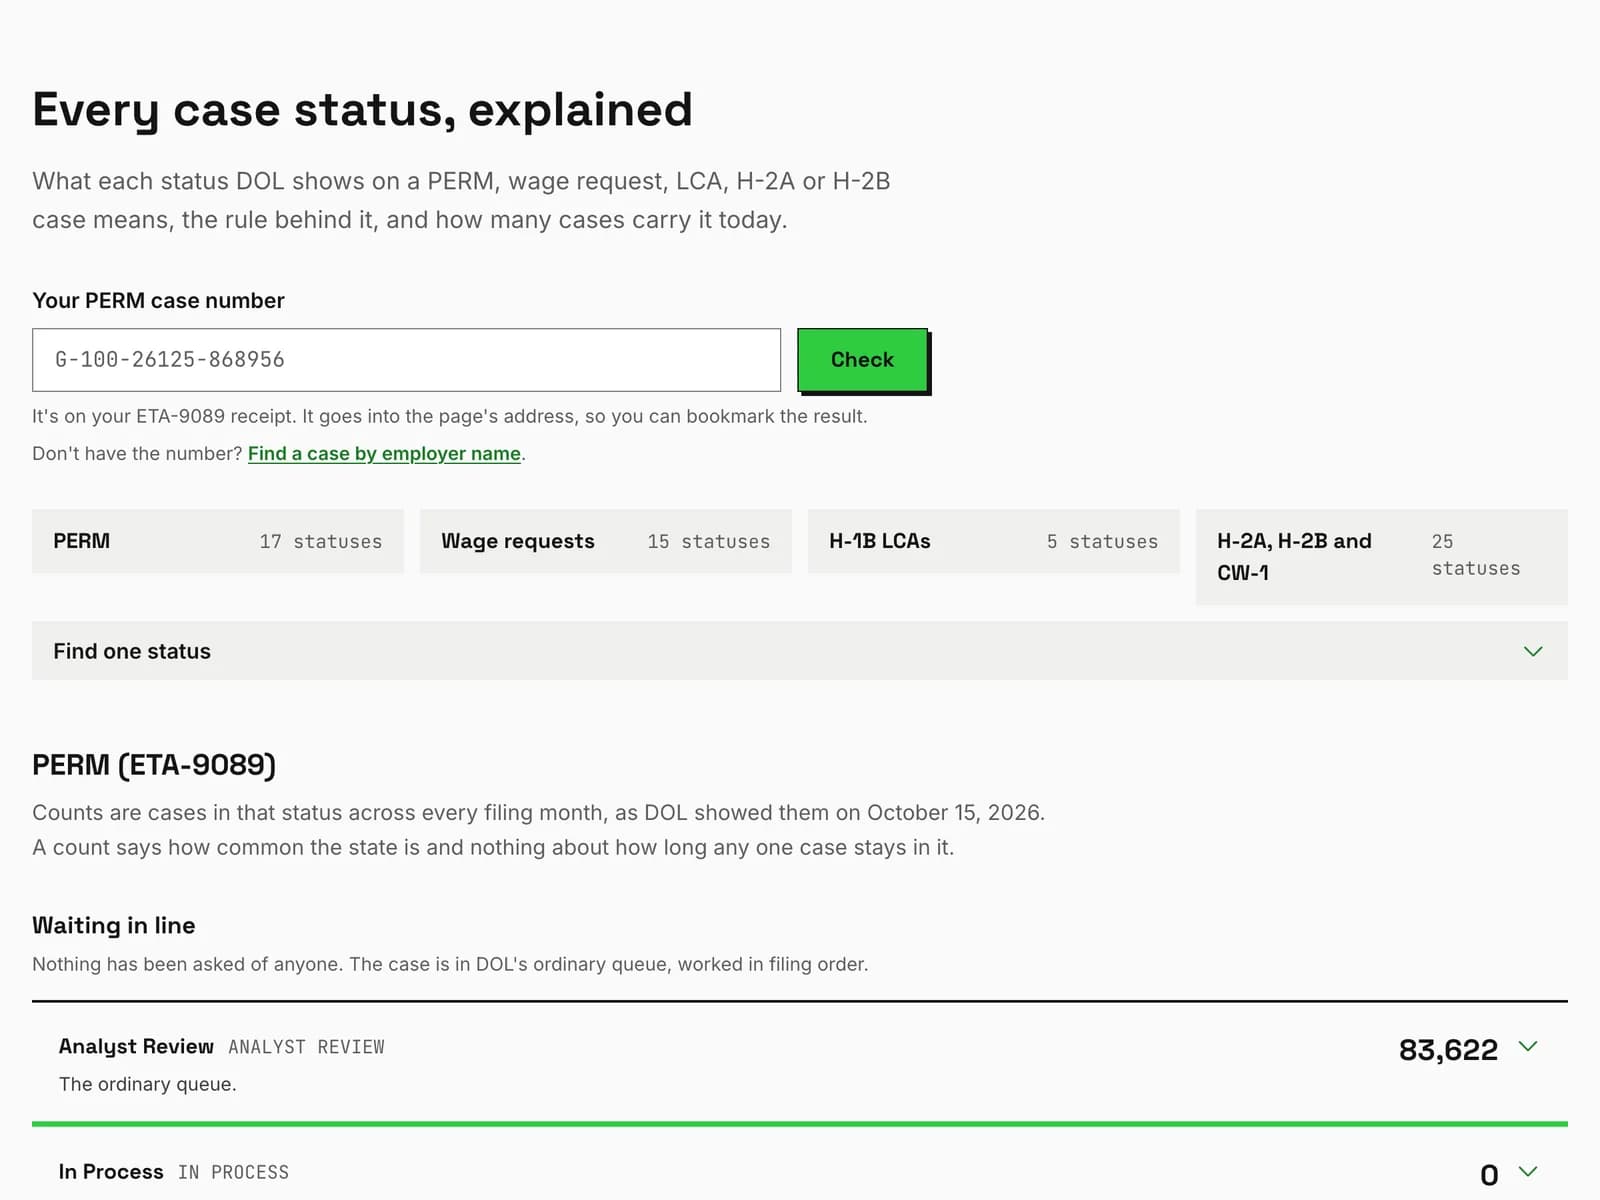Open the Find a case by employer name link
This screenshot has height=1200, width=1600.
pyautogui.click(x=384, y=453)
